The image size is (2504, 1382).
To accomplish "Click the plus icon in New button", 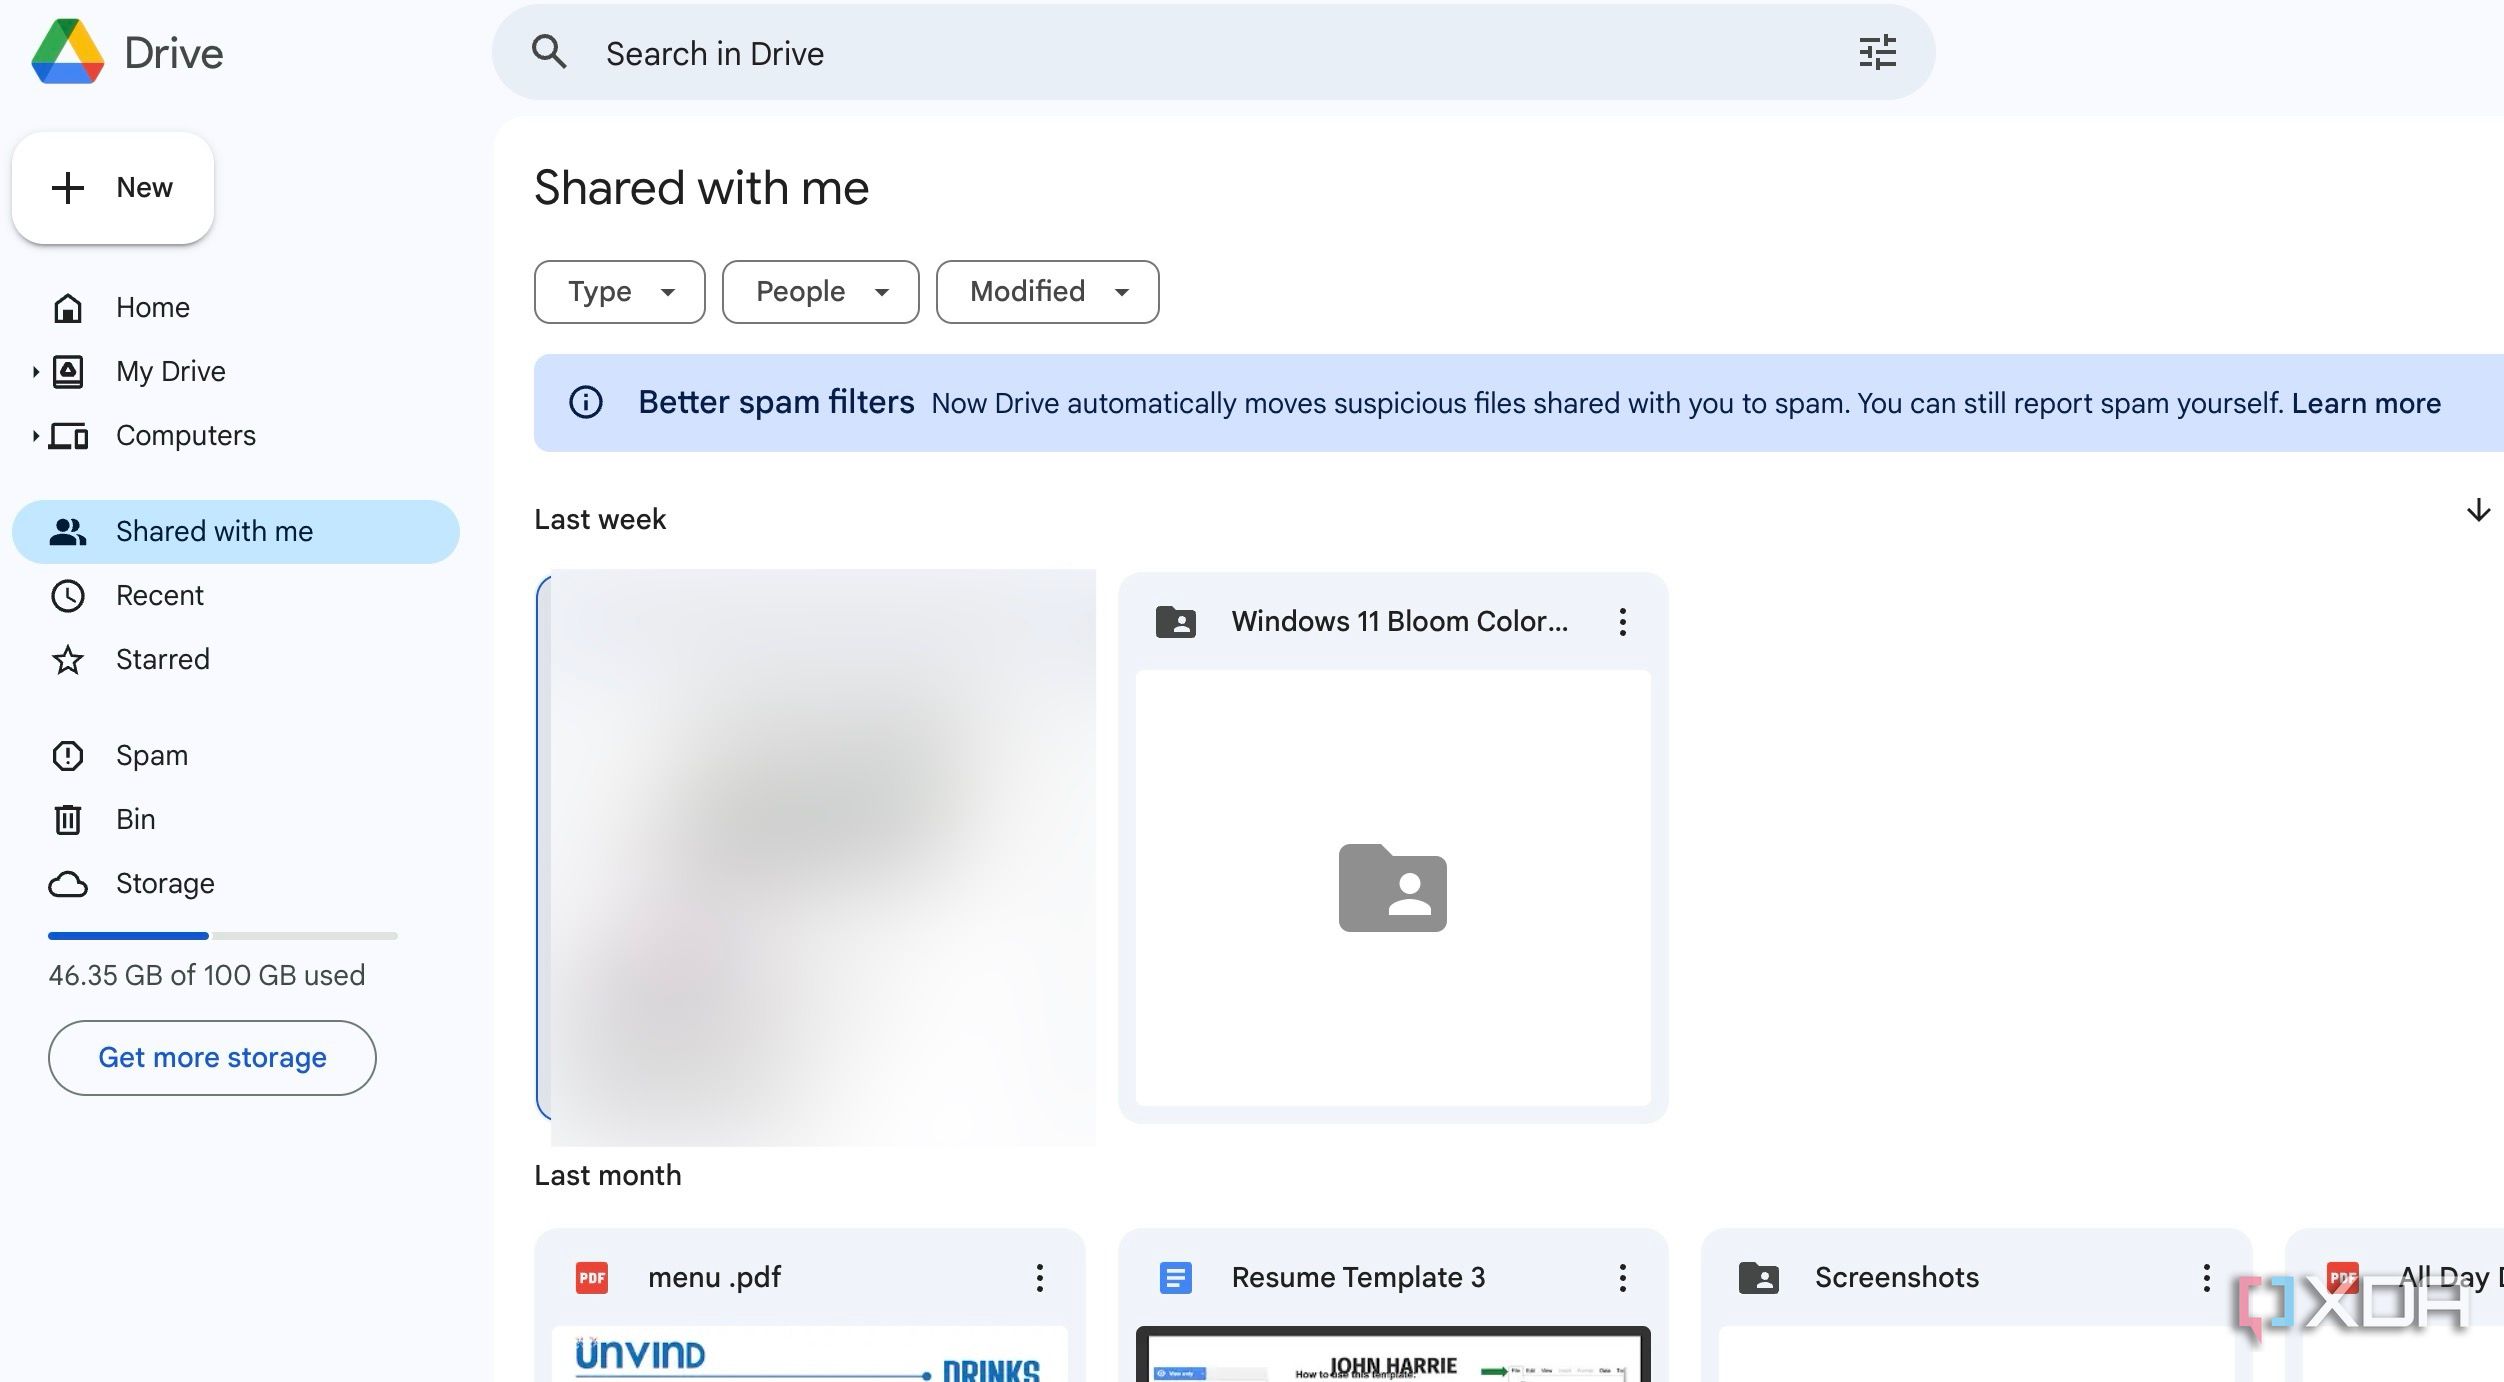I will [x=68, y=188].
